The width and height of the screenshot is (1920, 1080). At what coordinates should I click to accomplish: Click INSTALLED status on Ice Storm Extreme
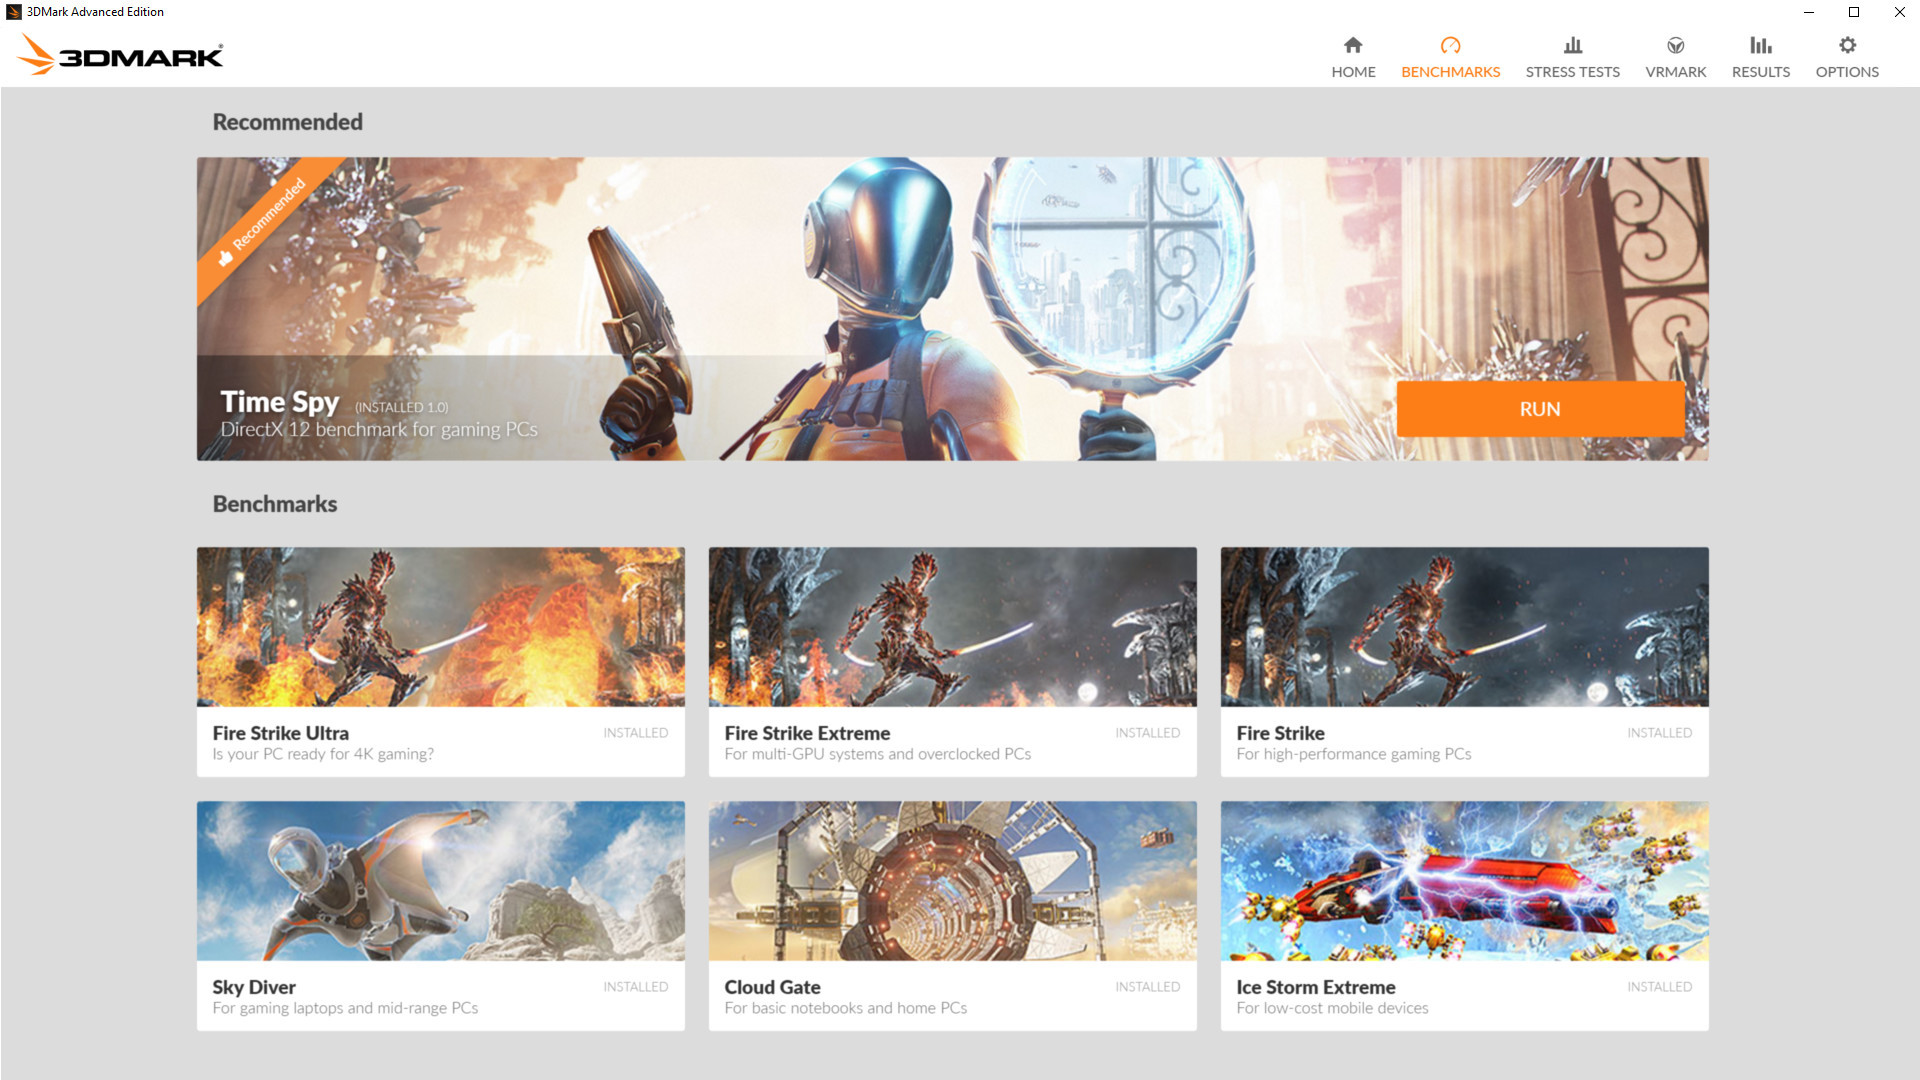tap(1660, 987)
